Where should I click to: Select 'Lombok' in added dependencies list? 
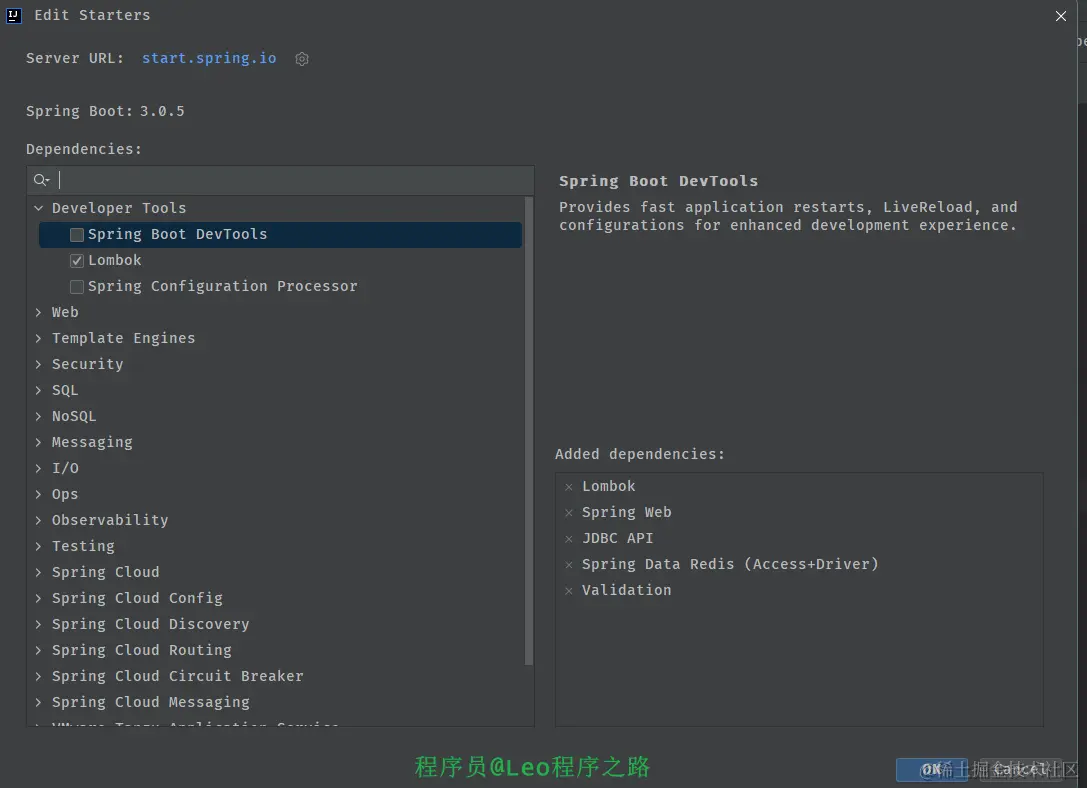point(608,487)
